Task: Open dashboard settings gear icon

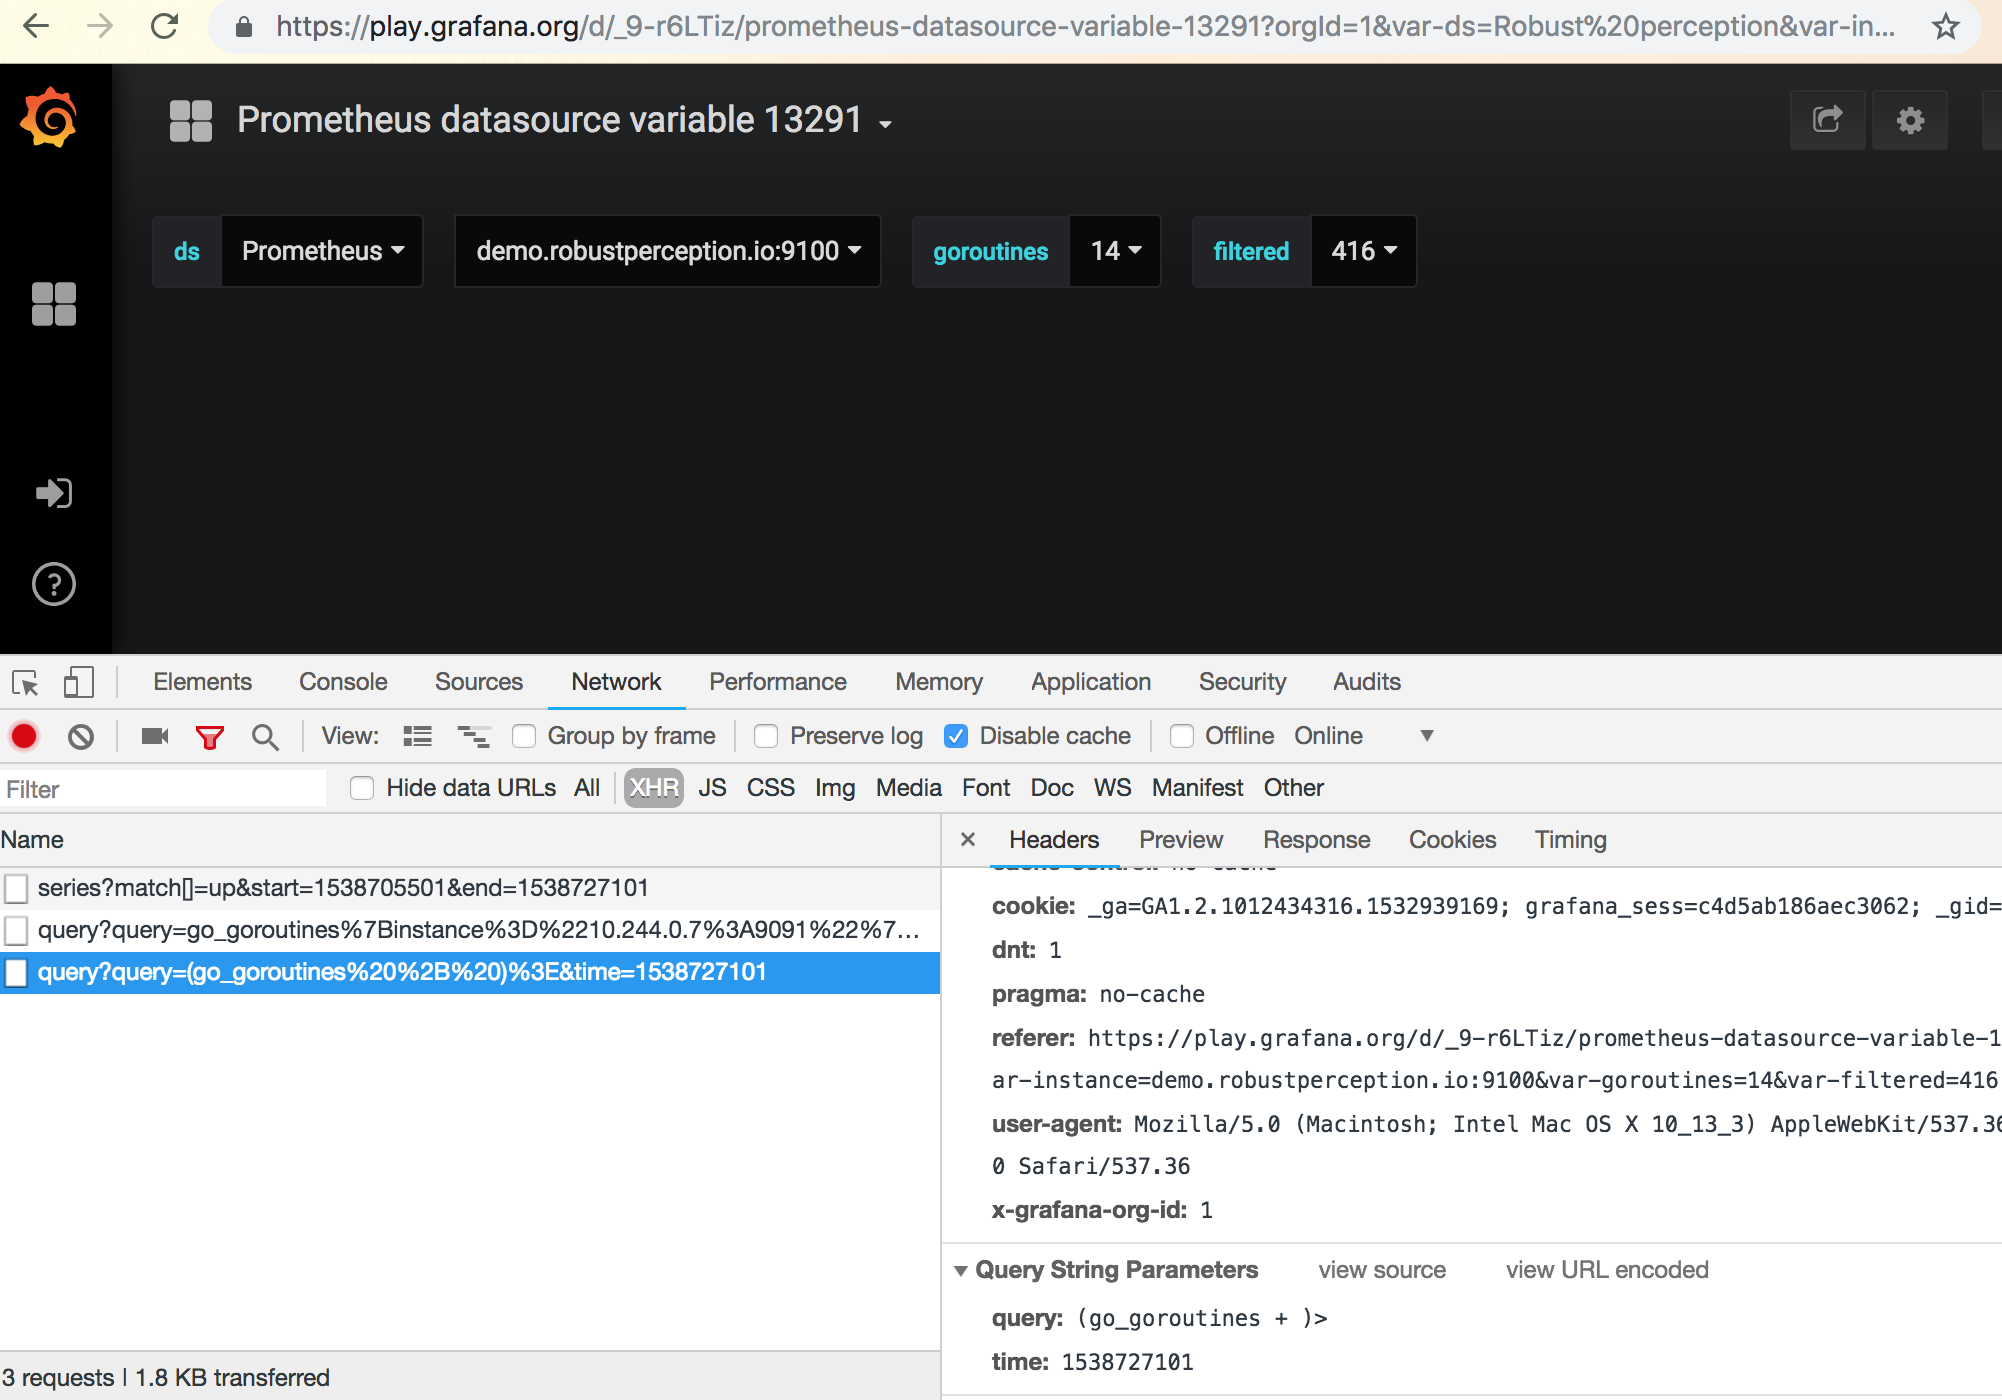Action: pyautogui.click(x=1909, y=120)
